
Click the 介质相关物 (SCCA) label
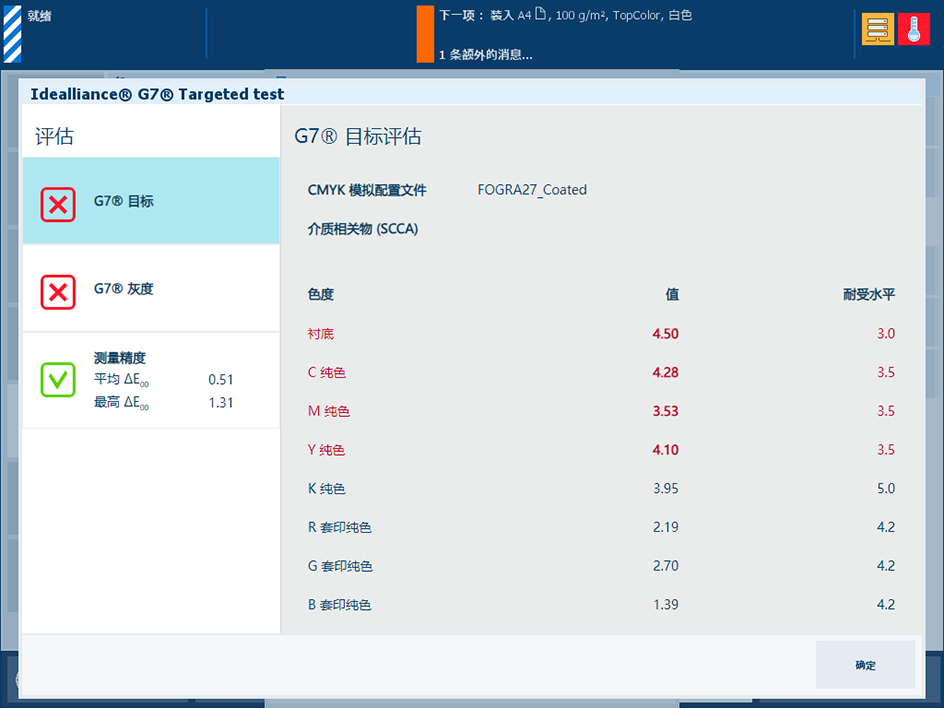tap(362, 229)
